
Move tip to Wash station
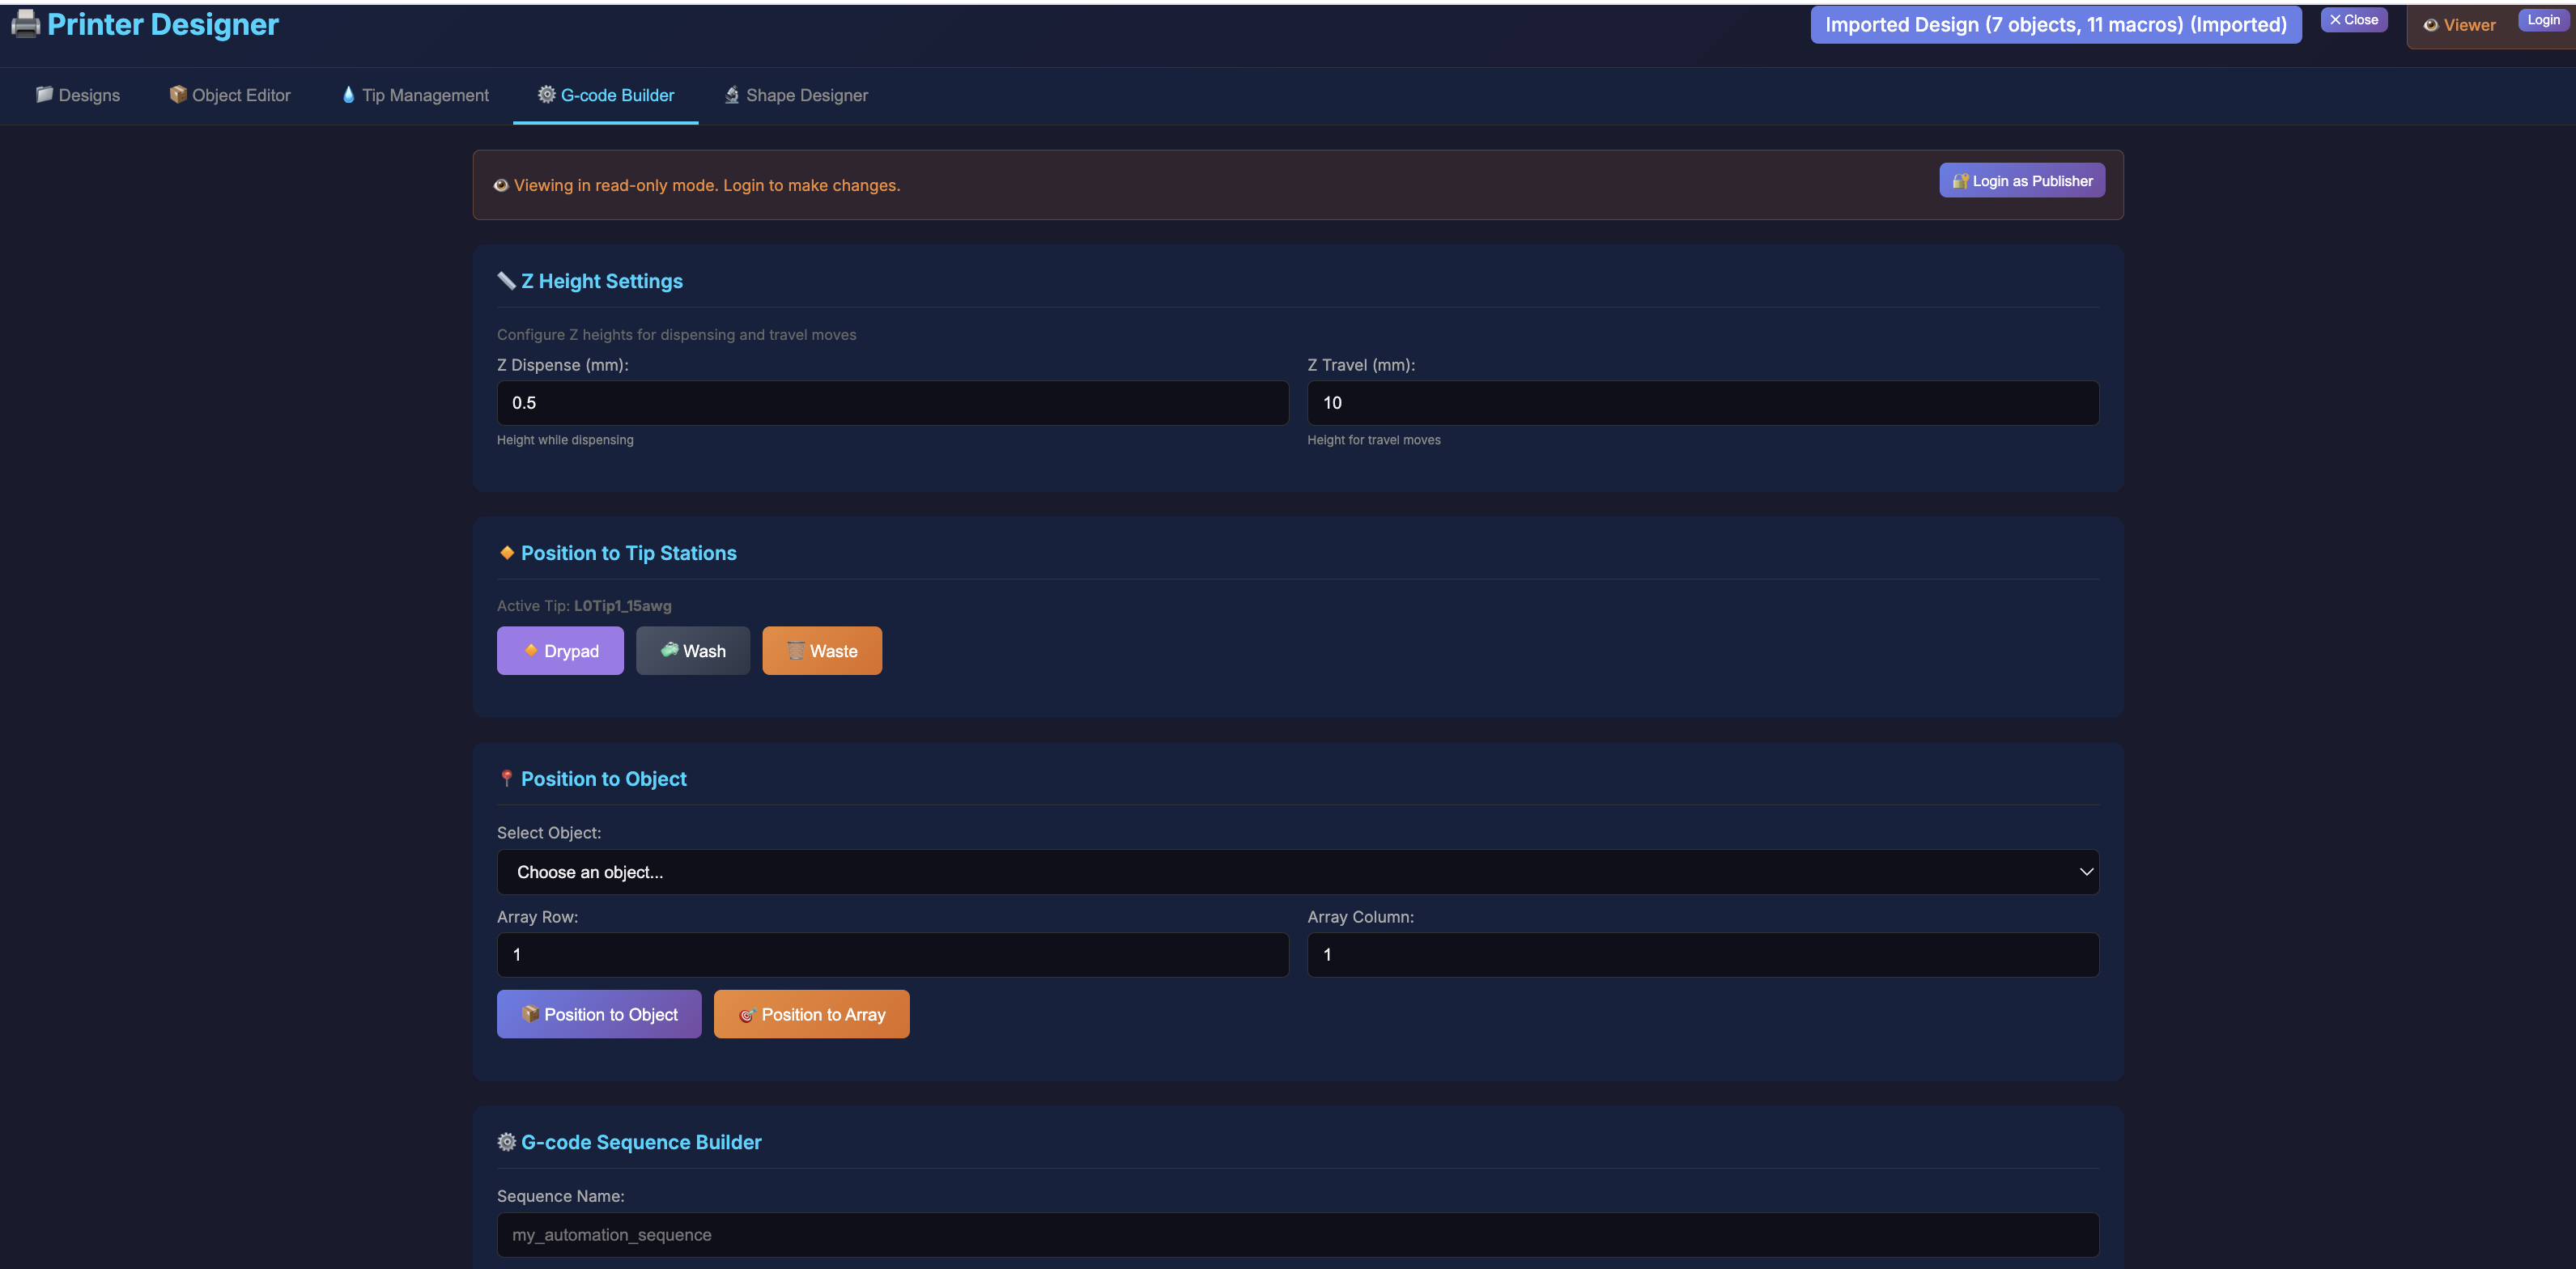pyautogui.click(x=692, y=651)
